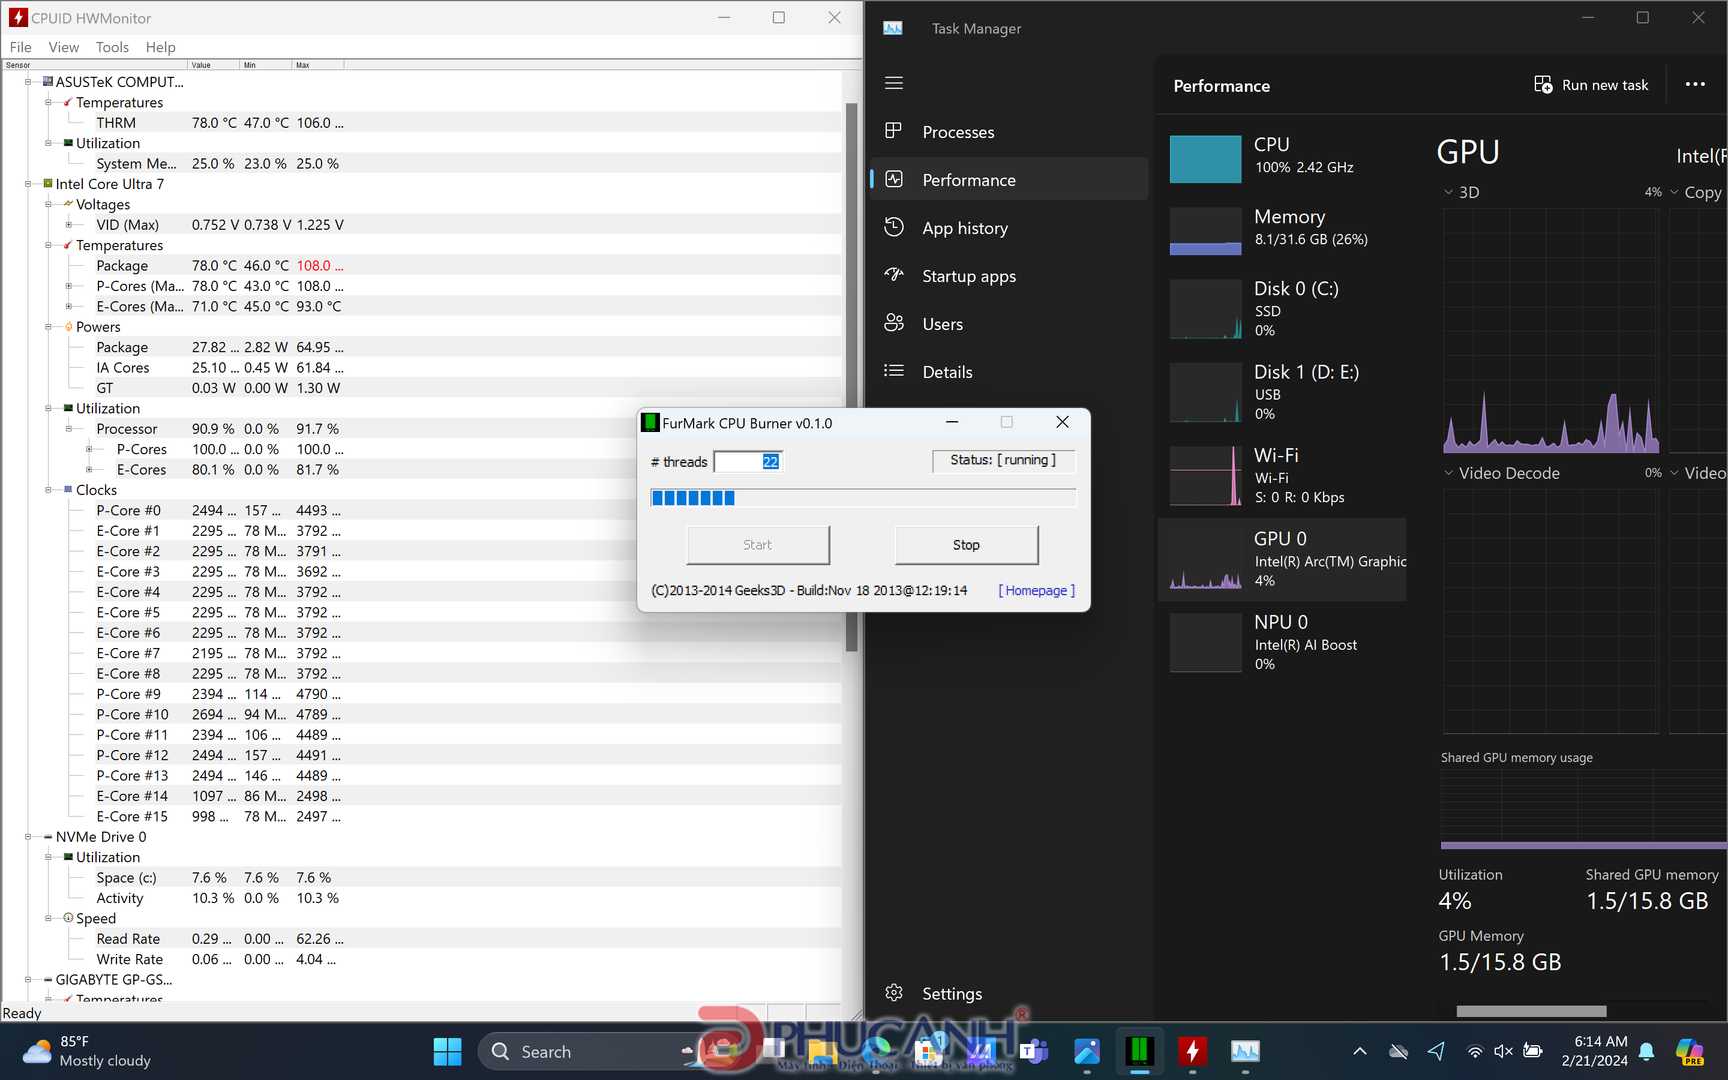This screenshot has width=1728, height=1080.
Task: Open the Processes page icon
Action: pyautogui.click(x=894, y=131)
